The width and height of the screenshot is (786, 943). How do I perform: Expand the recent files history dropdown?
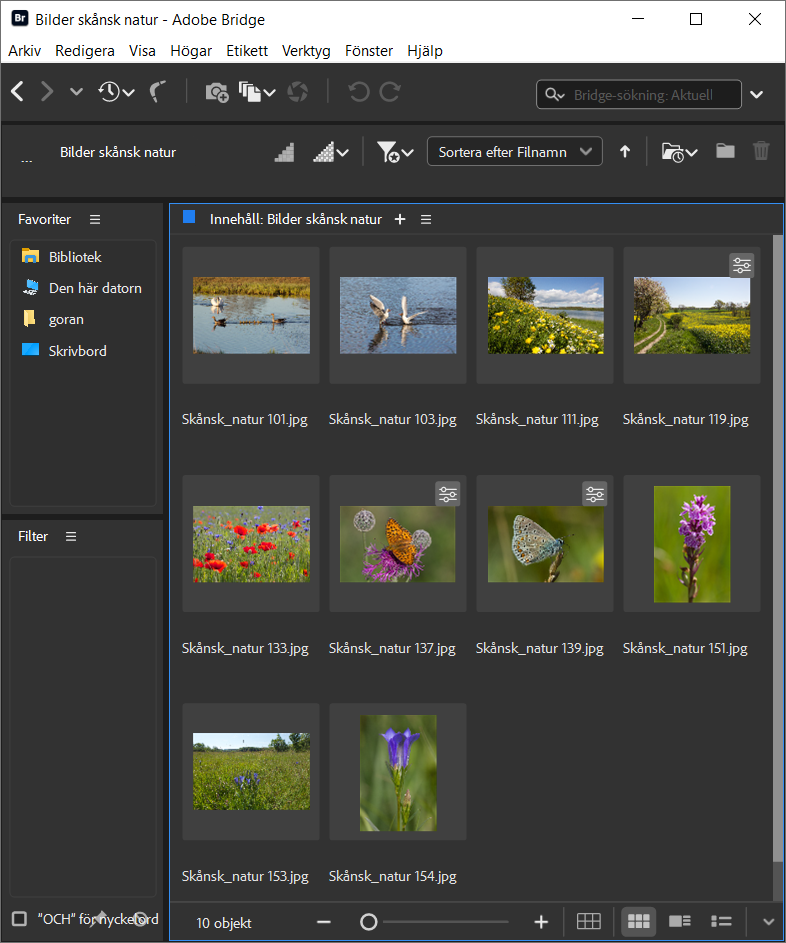coord(116,93)
